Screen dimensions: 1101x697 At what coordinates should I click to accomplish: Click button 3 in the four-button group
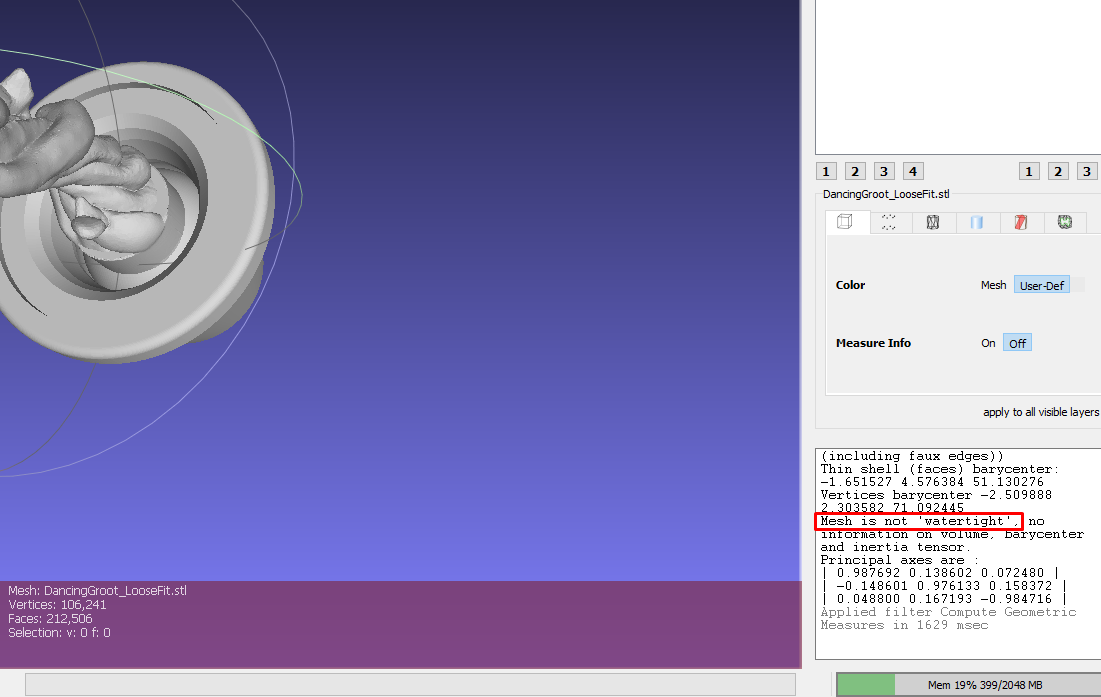[x=884, y=171]
